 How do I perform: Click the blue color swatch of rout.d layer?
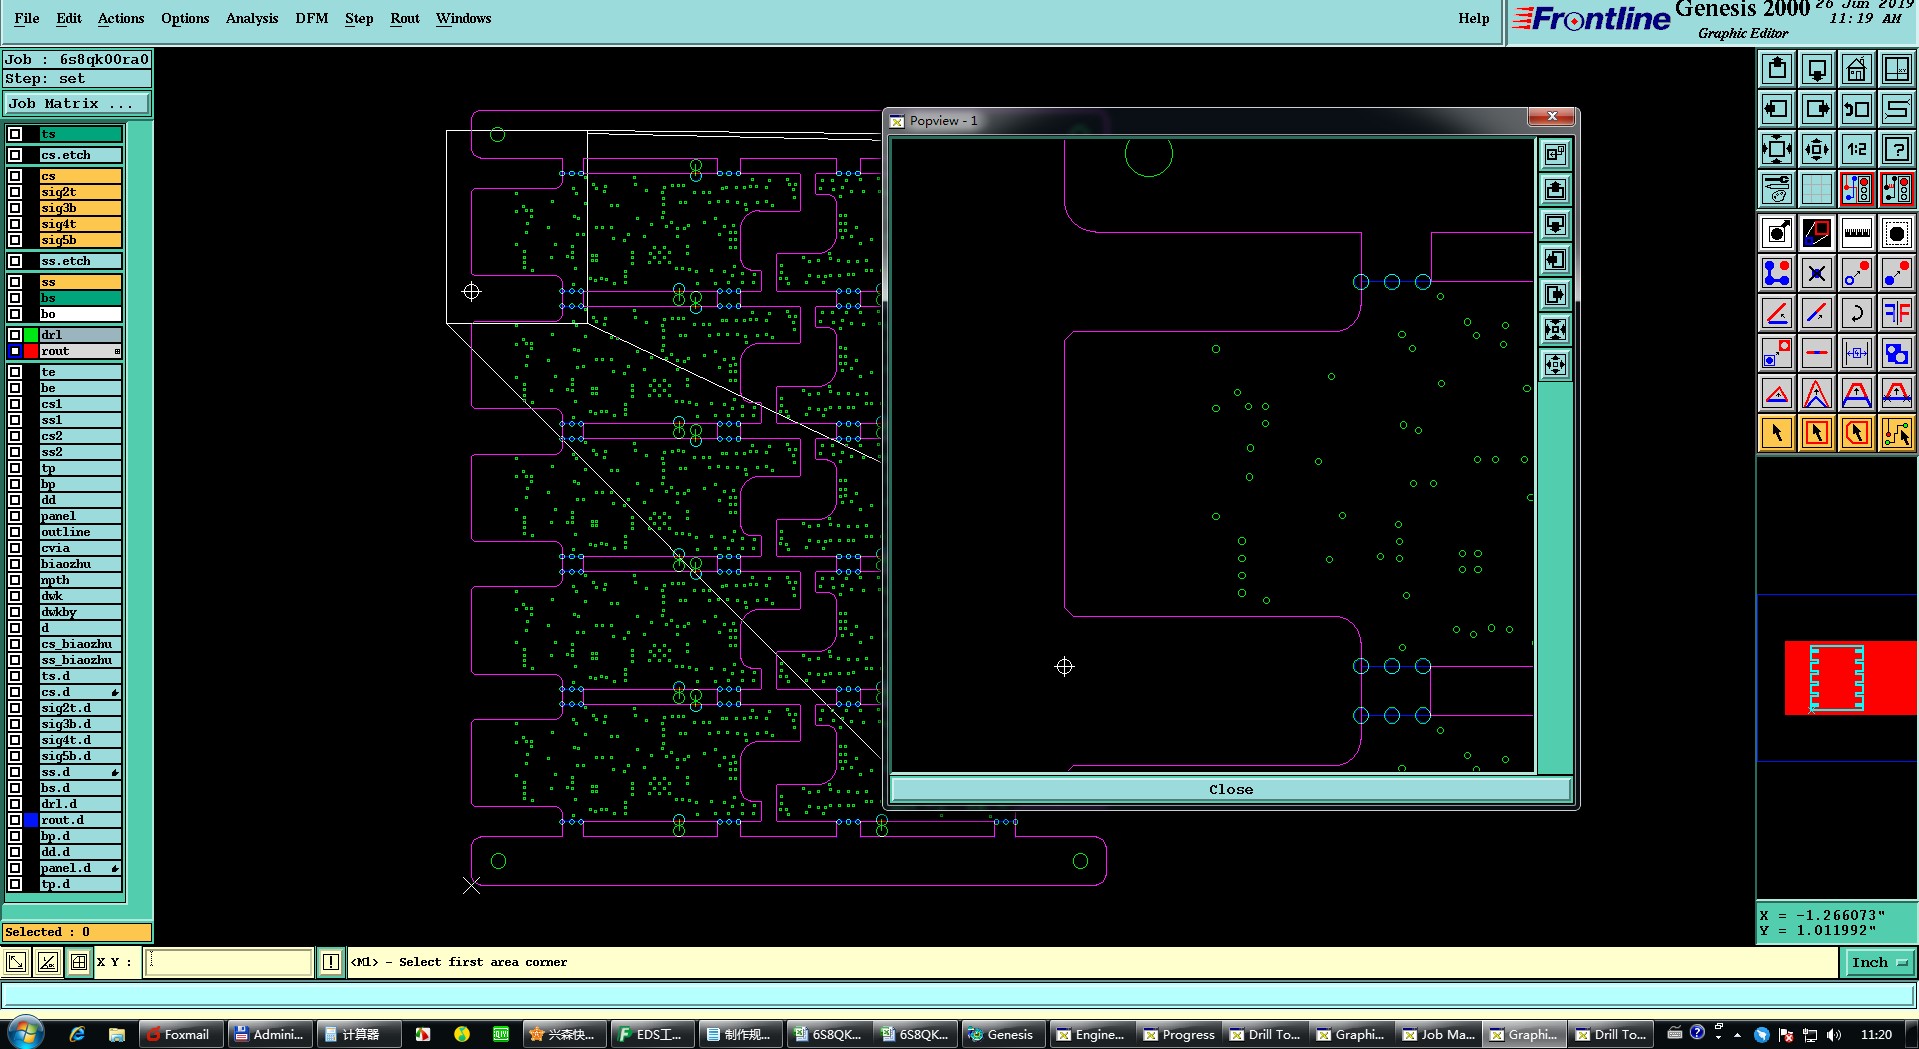point(31,820)
